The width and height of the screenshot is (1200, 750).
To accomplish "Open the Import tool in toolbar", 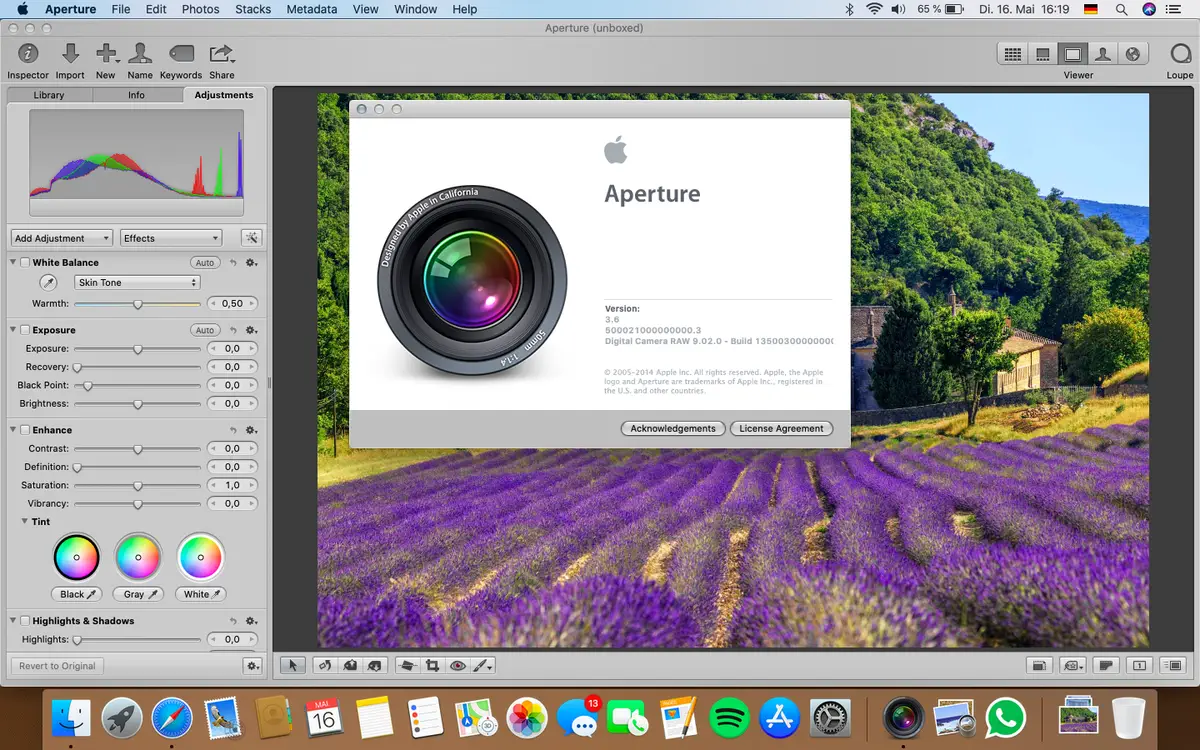I will click(70, 54).
